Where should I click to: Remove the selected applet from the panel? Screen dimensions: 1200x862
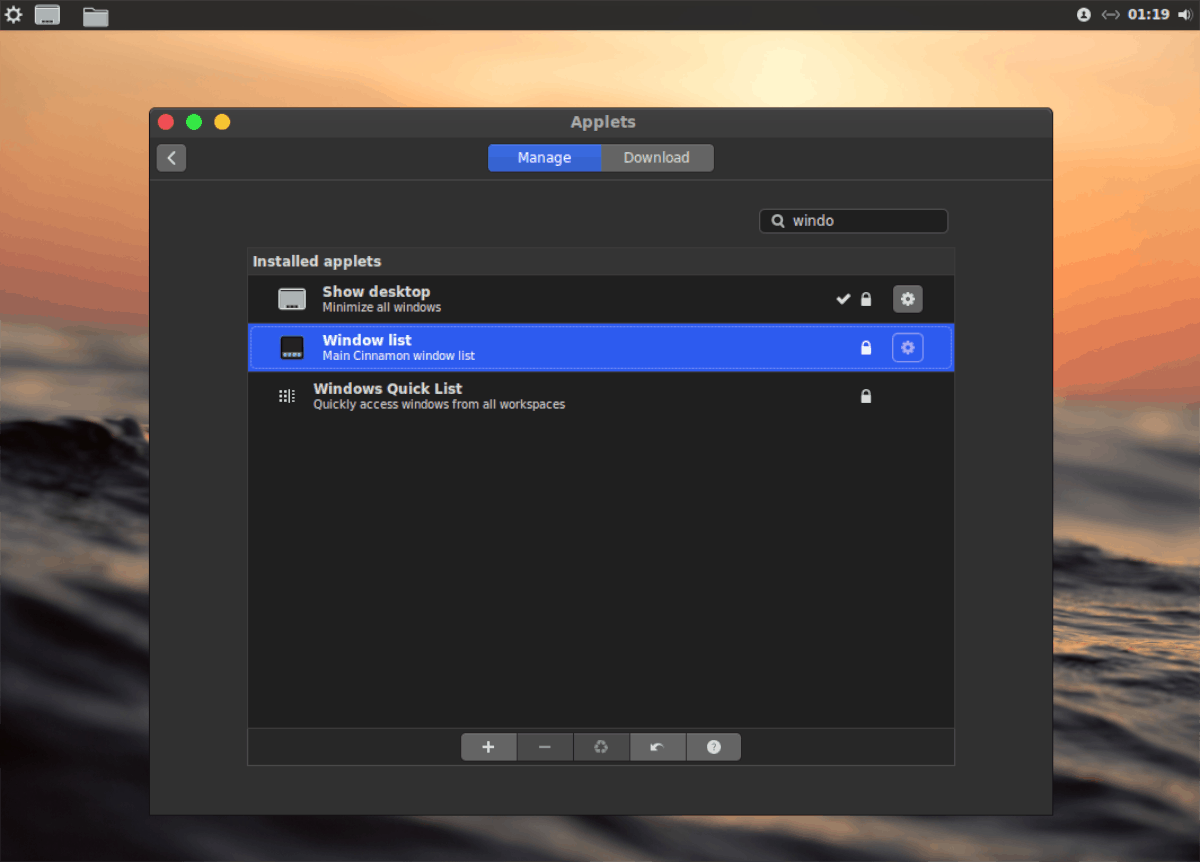click(x=544, y=746)
